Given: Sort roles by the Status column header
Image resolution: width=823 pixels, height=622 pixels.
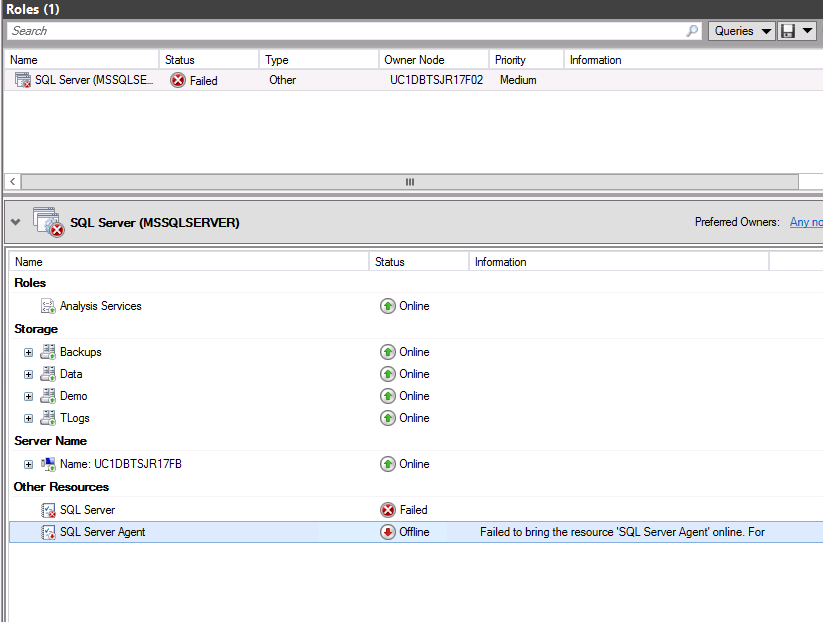Looking at the screenshot, I should click(209, 60).
